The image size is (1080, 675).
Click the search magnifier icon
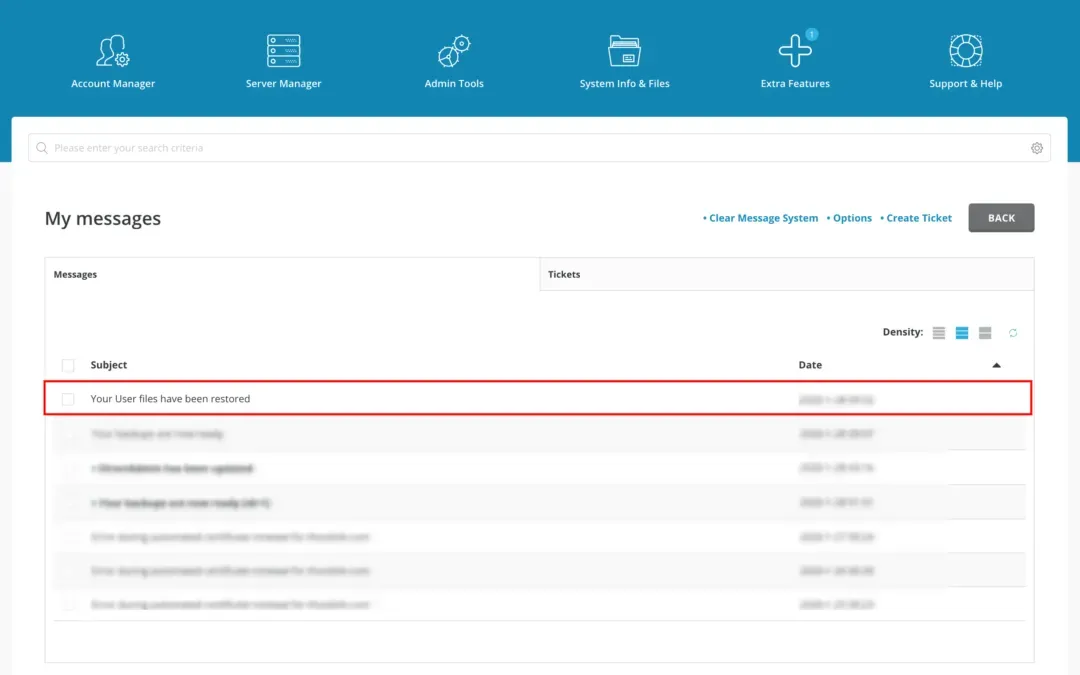pos(42,148)
